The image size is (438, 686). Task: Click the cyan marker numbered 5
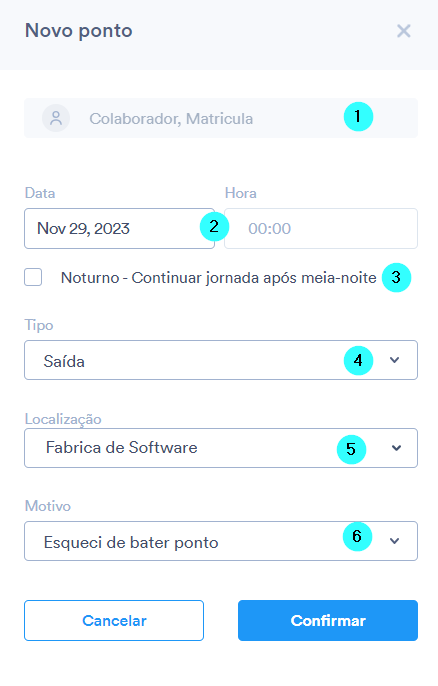[x=351, y=449]
